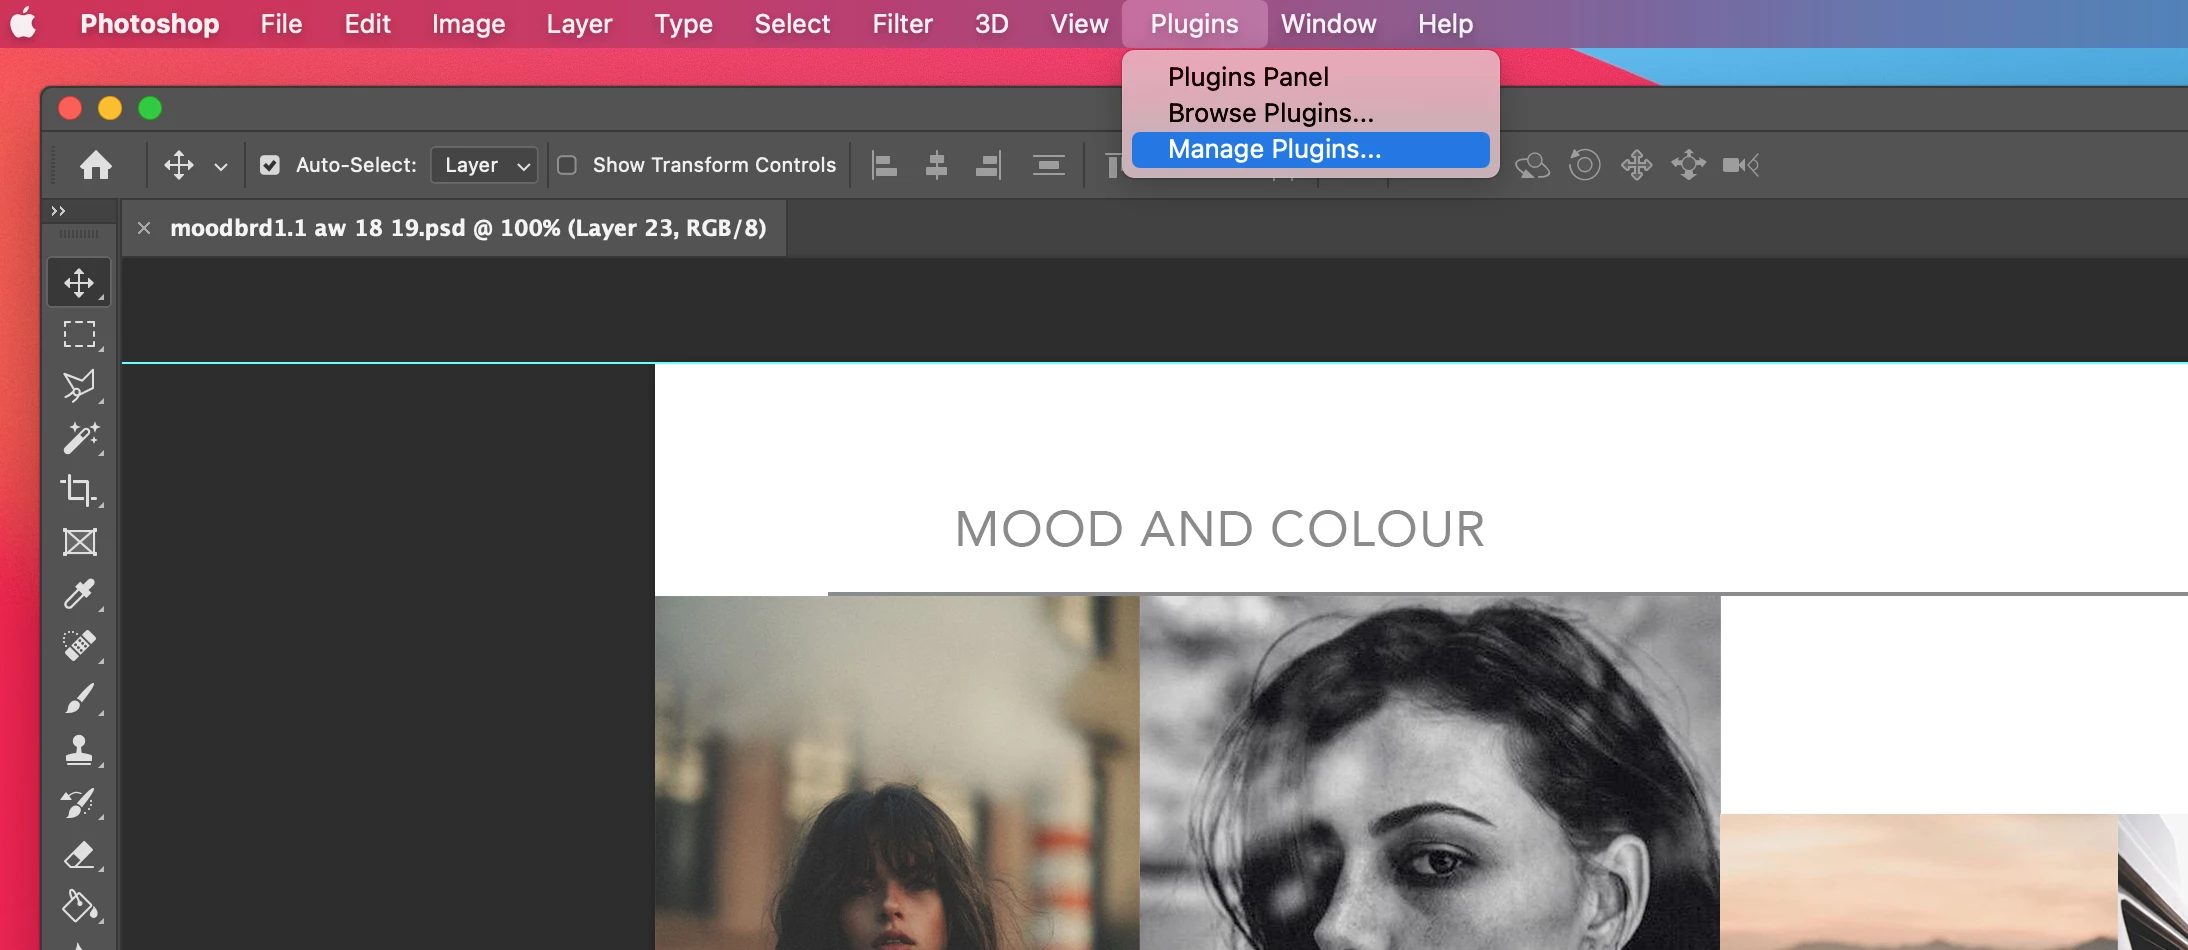
Task: Go to Photoshop Home screen
Action: click(96, 165)
